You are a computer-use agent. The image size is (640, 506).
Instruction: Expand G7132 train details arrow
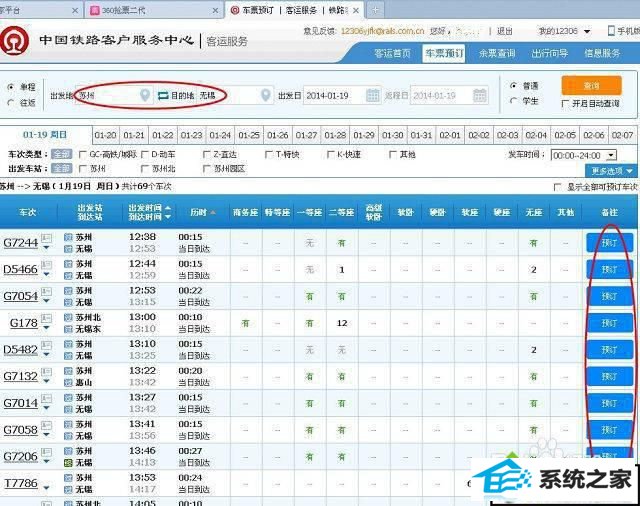coord(47,381)
